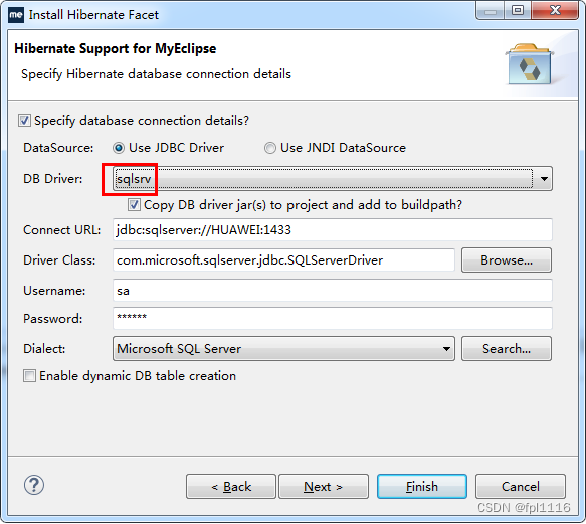Screen dimensions: 586x524
Task: Toggle Copy DB driver jars checkbox
Action: coord(134,205)
